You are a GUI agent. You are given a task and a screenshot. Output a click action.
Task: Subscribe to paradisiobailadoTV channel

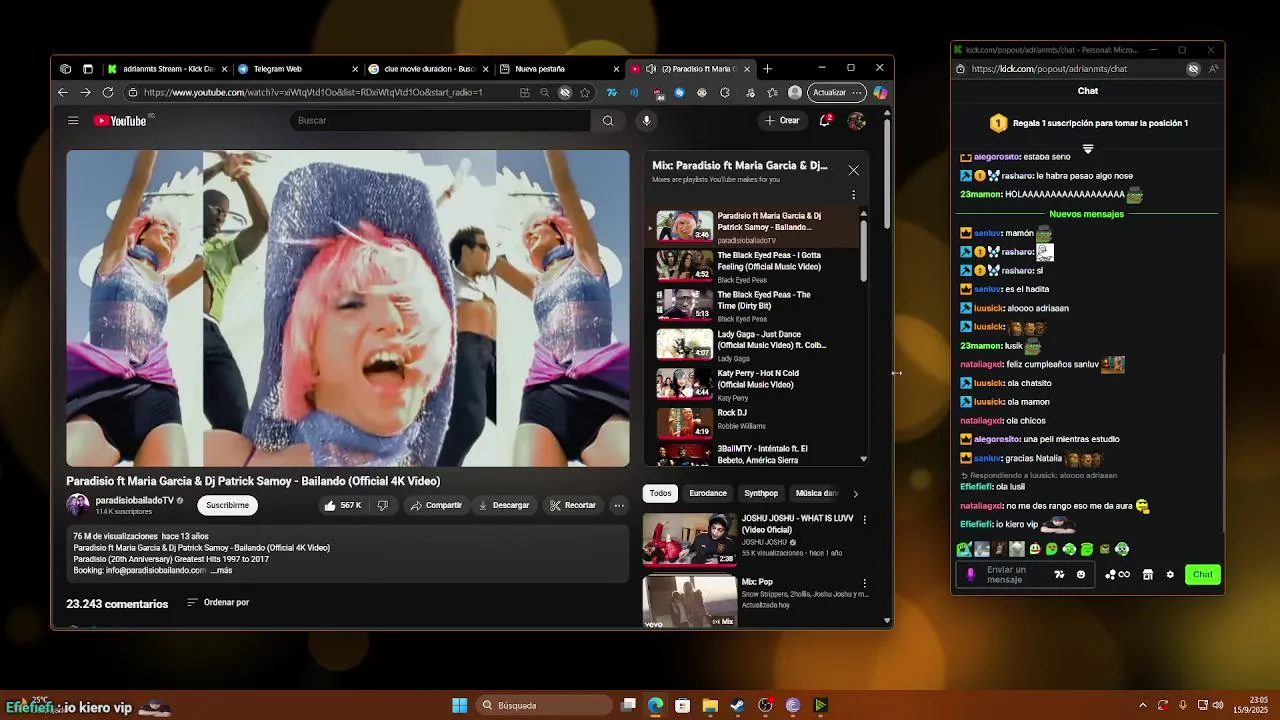pyautogui.click(x=227, y=506)
